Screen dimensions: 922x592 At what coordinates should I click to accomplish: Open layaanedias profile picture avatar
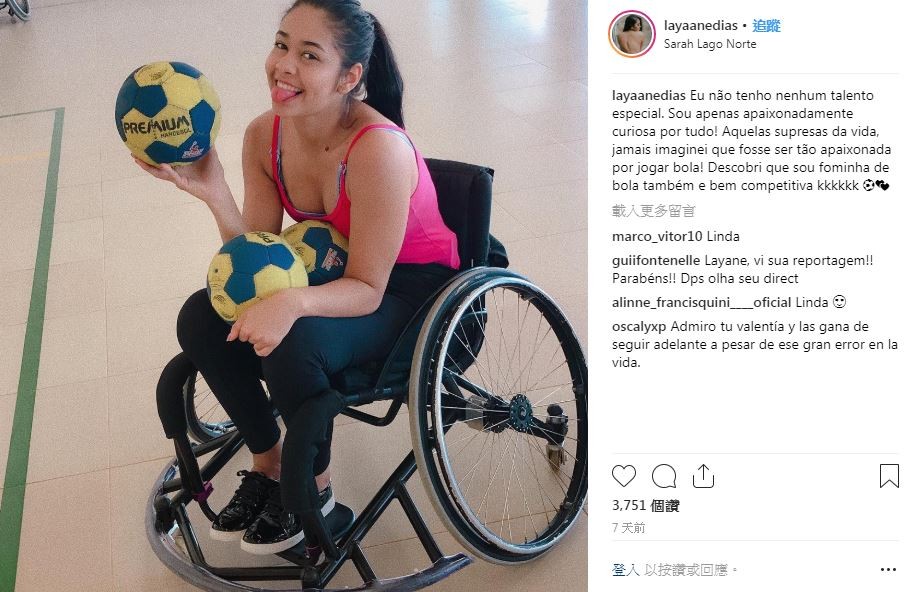(632, 34)
